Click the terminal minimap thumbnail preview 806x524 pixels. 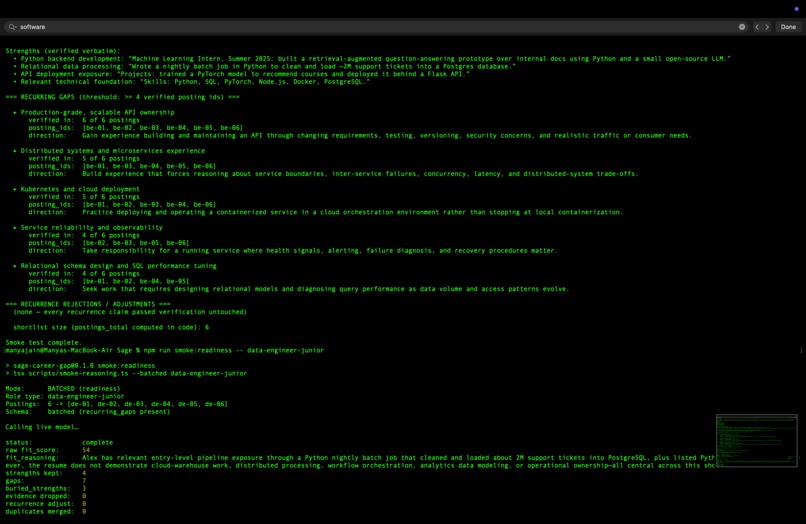click(757, 440)
